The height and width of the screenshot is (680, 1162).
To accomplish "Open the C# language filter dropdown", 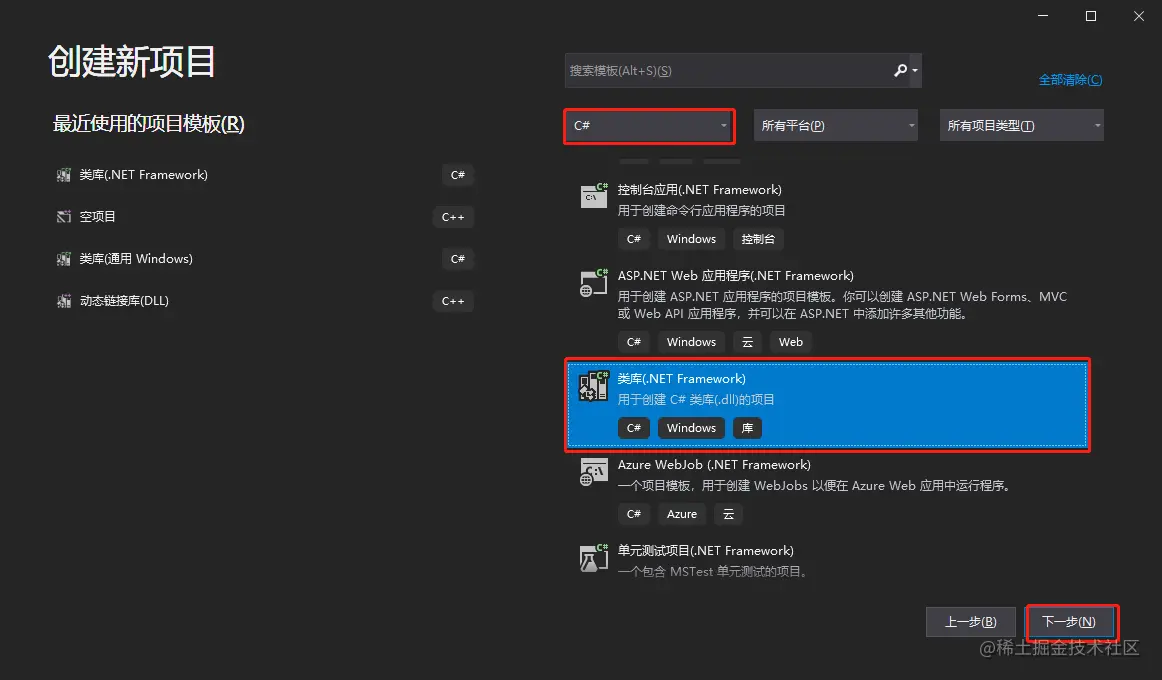I will 649,126.
